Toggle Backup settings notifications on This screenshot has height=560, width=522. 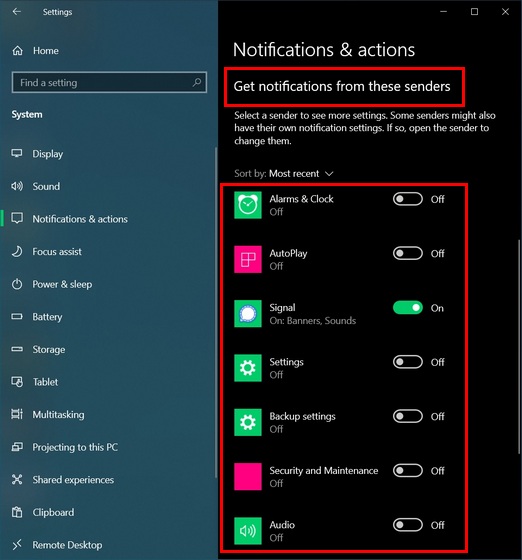point(408,416)
